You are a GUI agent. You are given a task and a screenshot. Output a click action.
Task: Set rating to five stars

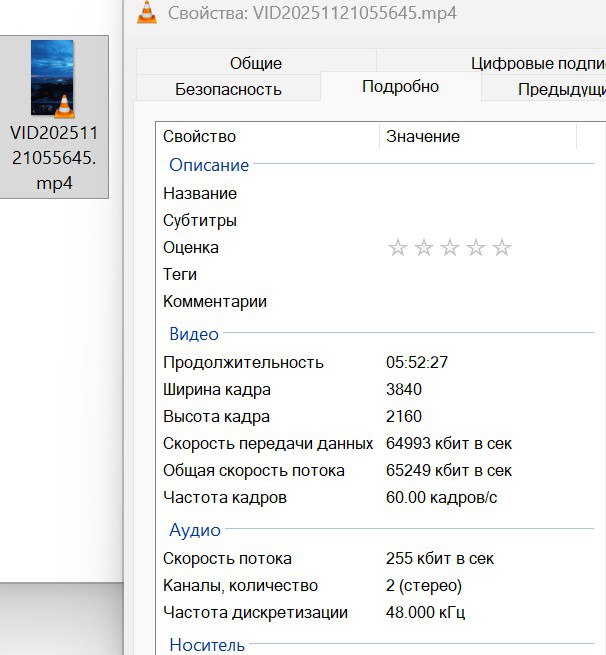[x=502, y=248]
